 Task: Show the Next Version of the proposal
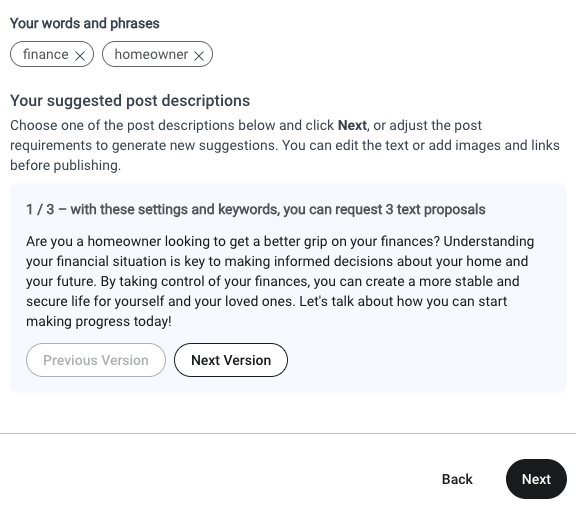[231, 360]
